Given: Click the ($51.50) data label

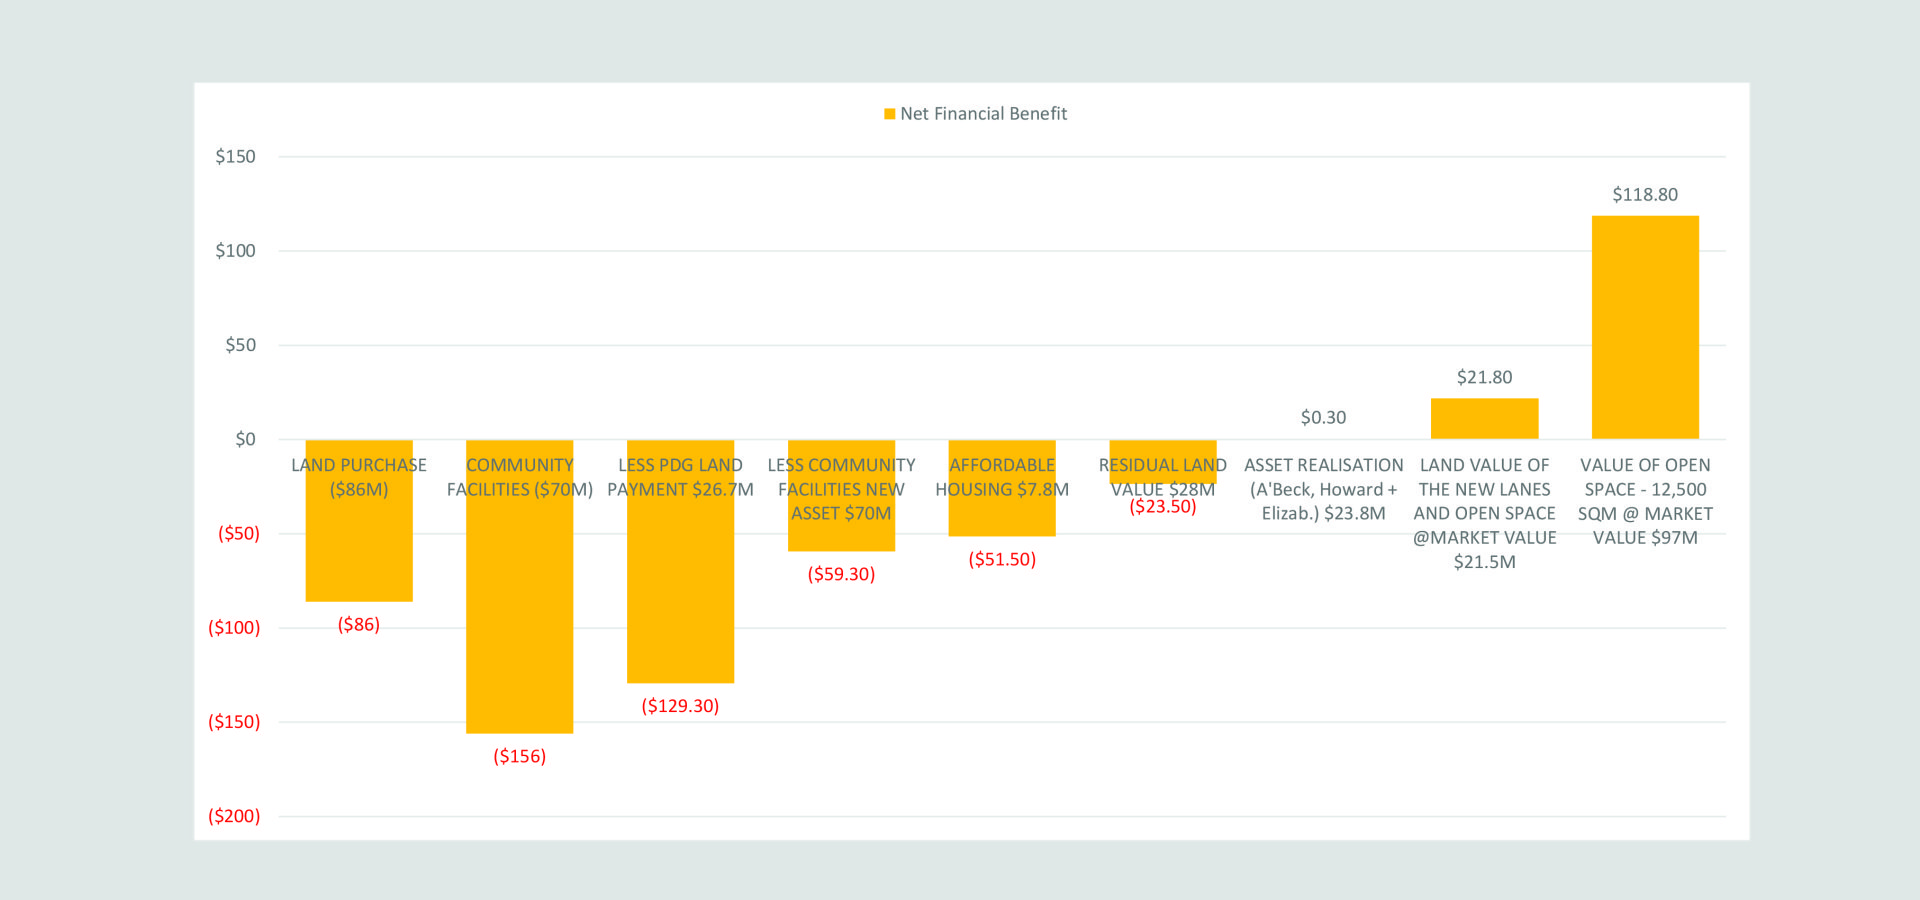Looking at the screenshot, I should [1001, 560].
